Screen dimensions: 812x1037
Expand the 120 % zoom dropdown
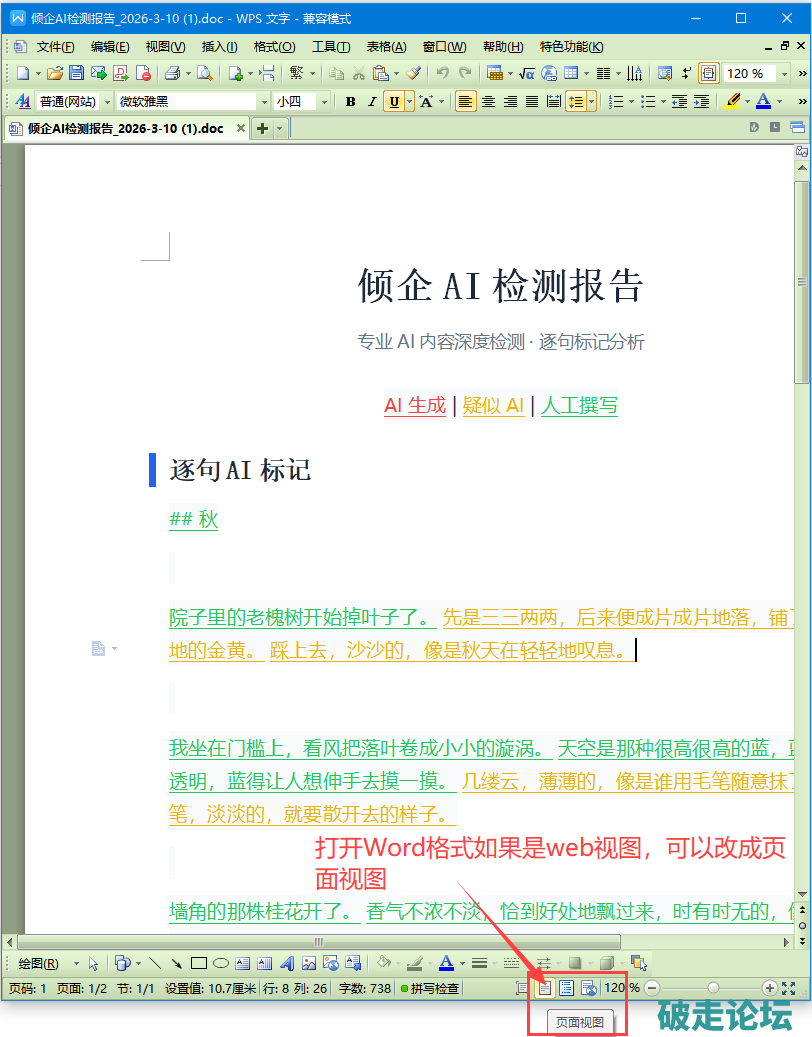pyautogui.click(x=784, y=73)
